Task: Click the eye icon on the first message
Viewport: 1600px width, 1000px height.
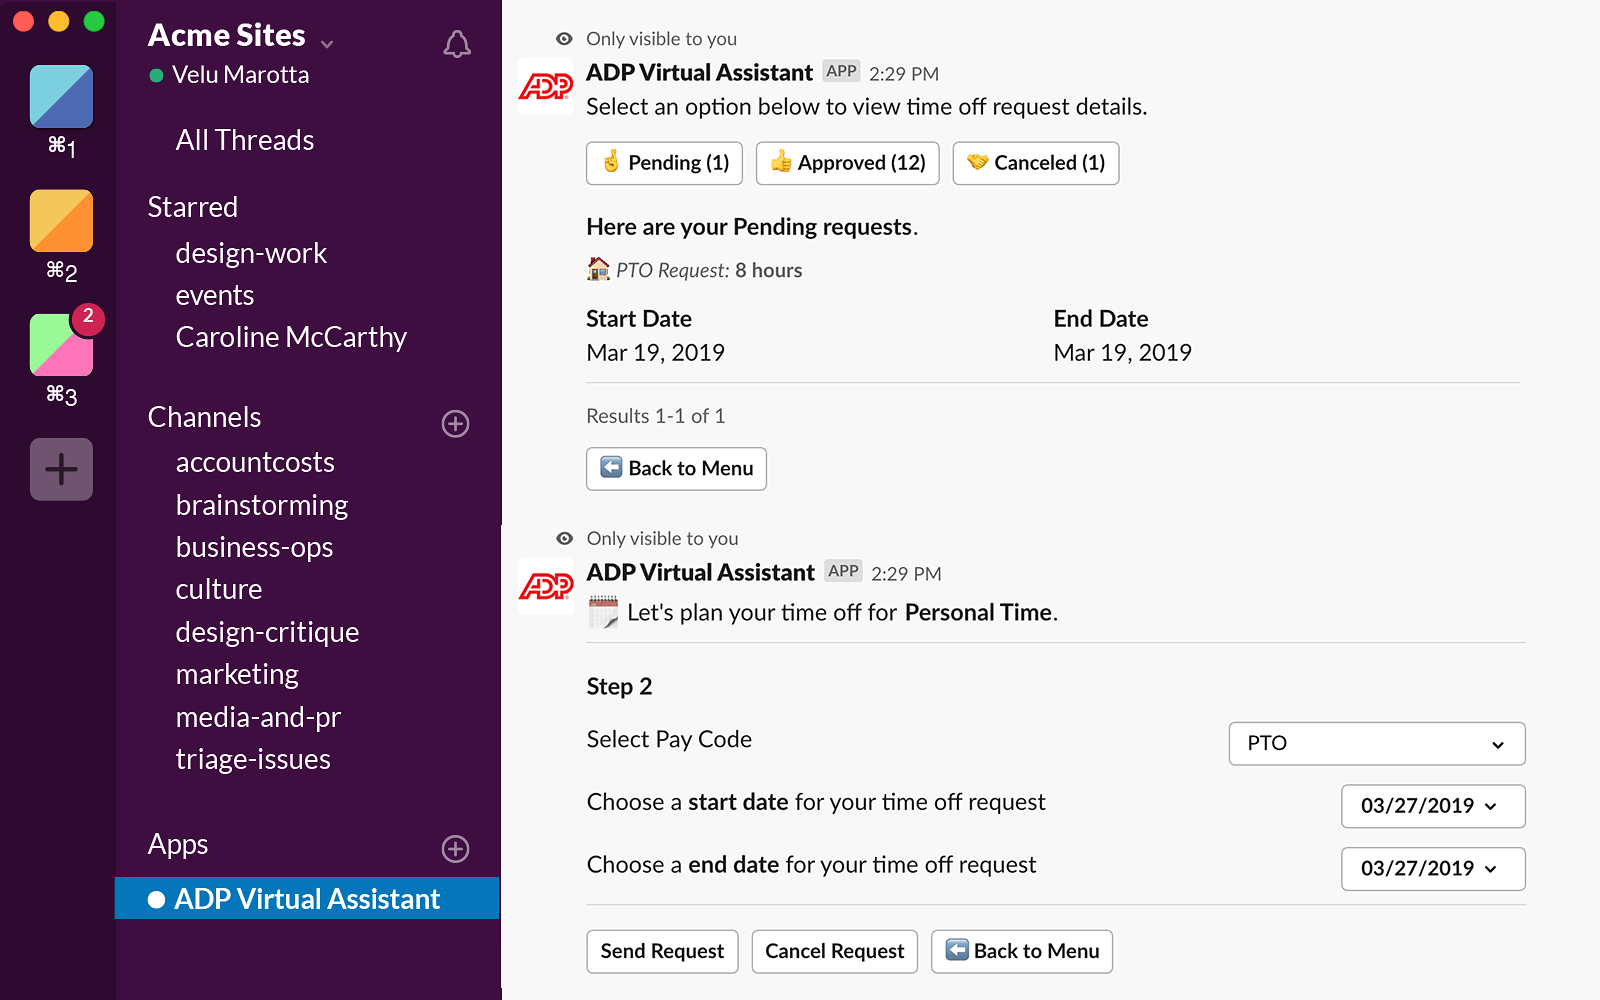Action: click(x=564, y=39)
